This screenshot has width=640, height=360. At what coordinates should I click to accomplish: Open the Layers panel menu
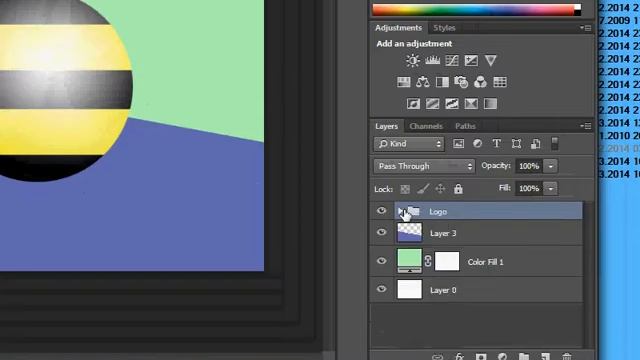pos(586,126)
